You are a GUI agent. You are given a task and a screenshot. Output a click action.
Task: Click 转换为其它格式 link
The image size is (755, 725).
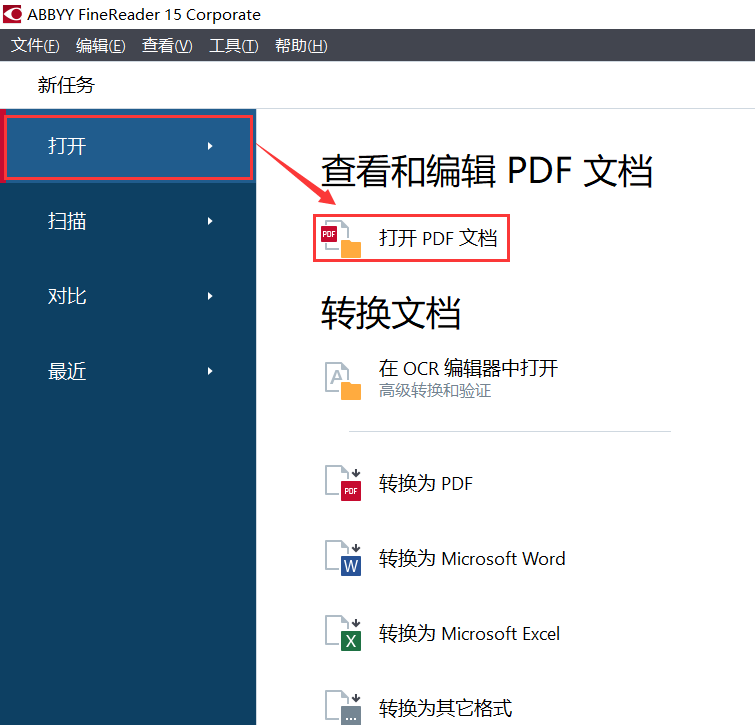pos(445,708)
